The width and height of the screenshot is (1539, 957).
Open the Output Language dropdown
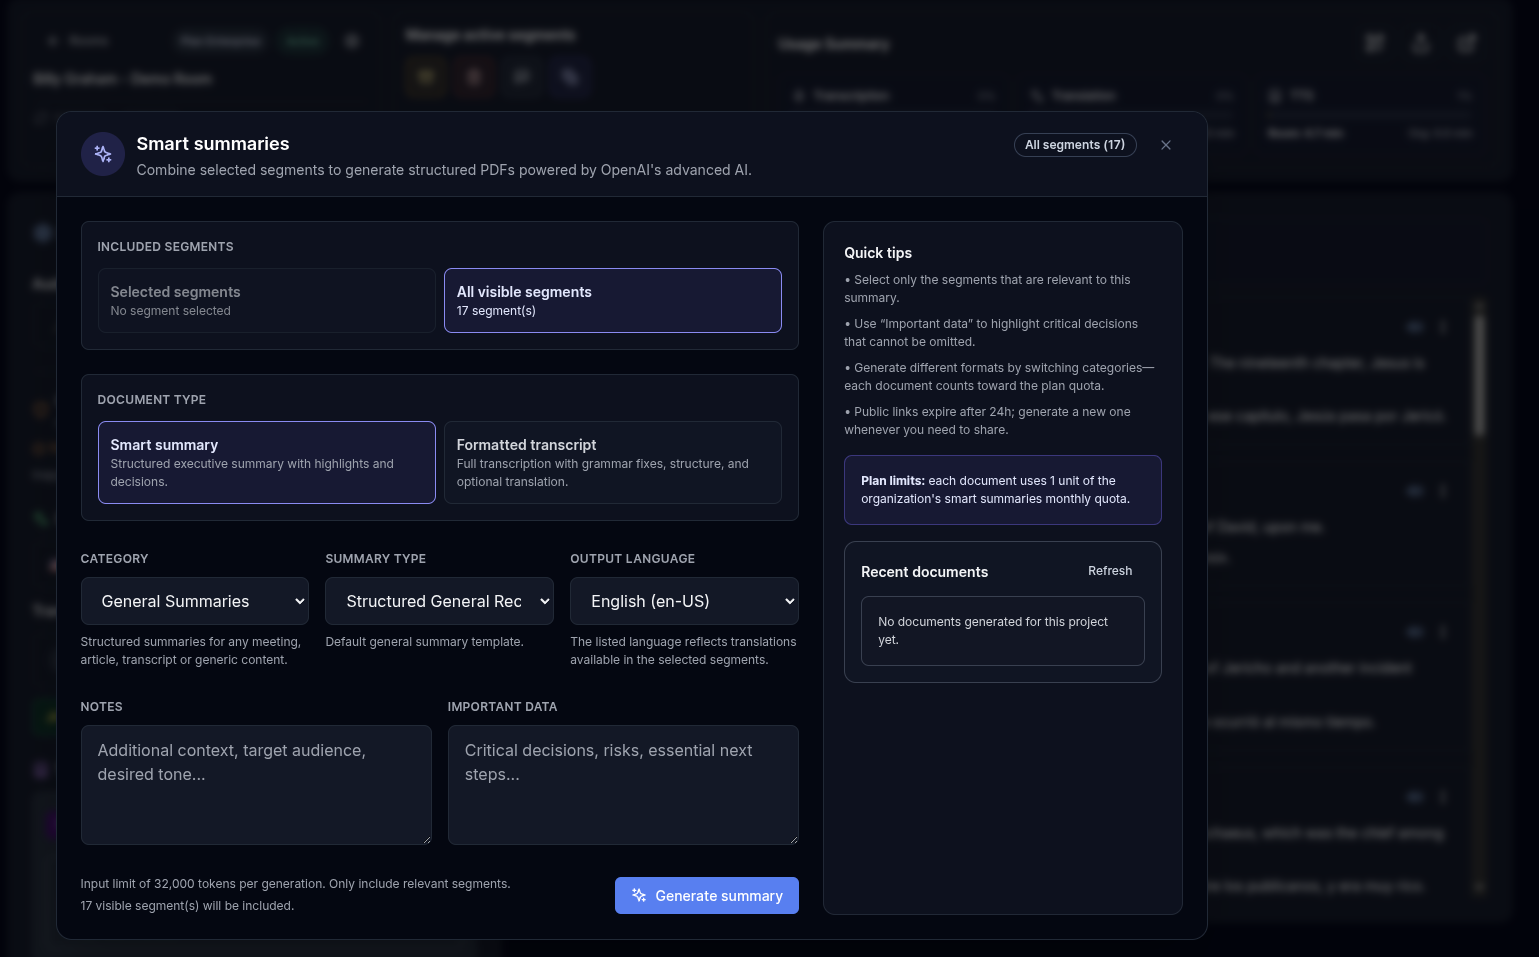click(684, 601)
